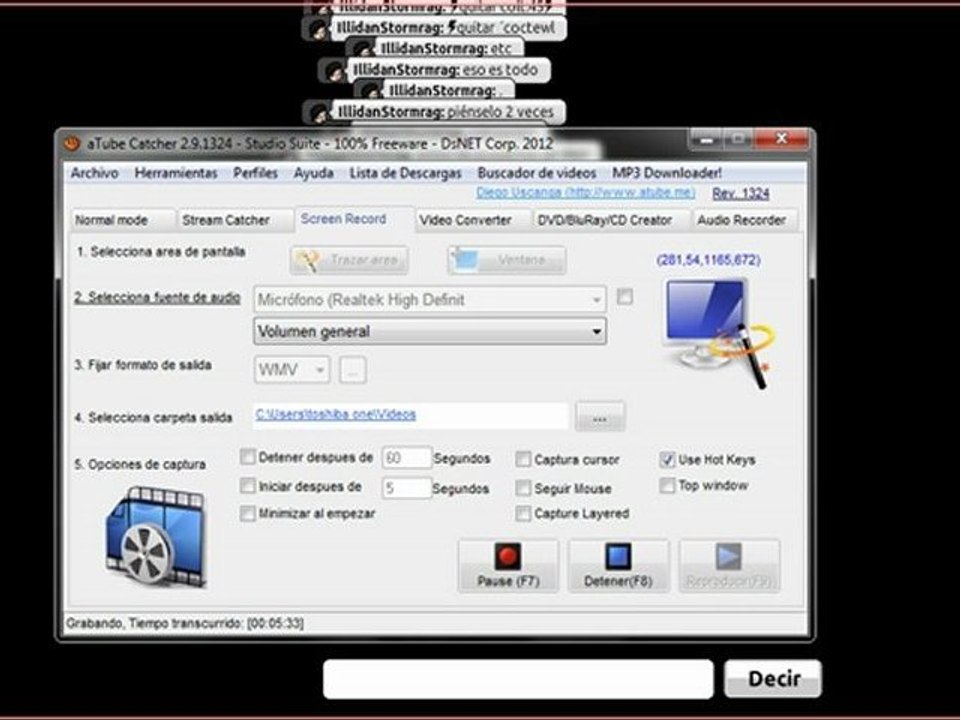Minimize the aTube Catcher window

pyautogui.click(x=707, y=140)
